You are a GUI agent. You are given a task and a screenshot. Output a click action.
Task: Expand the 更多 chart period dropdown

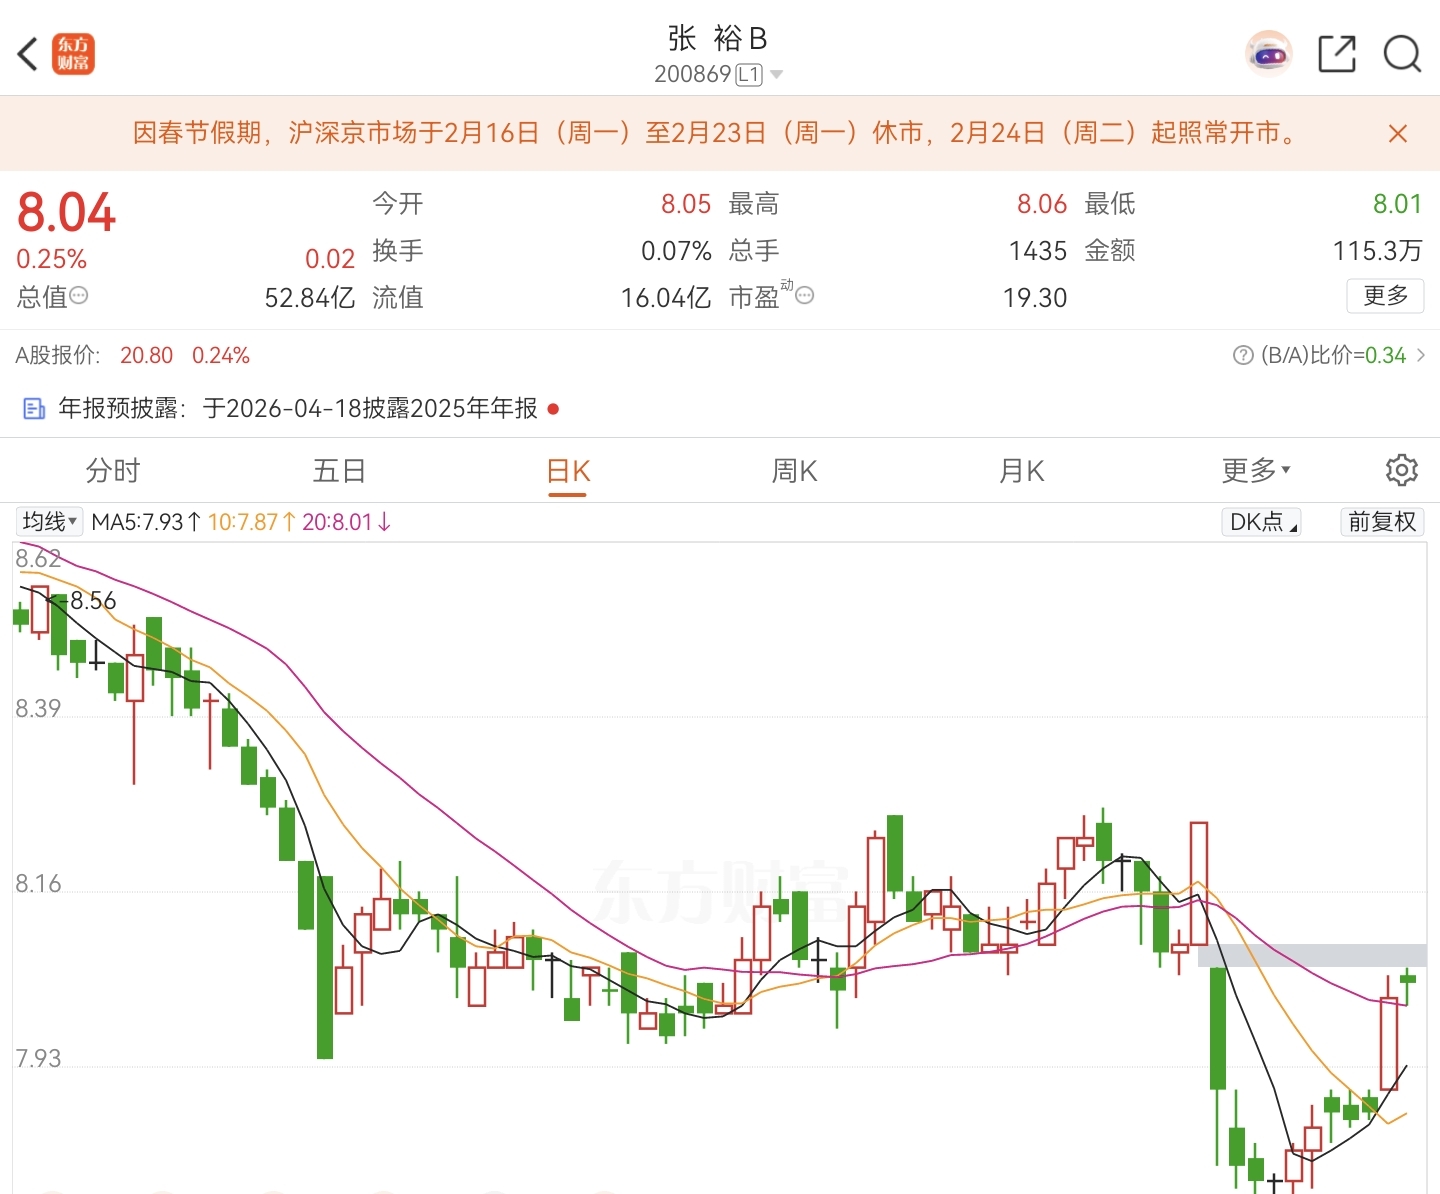tap(1256, 470)
